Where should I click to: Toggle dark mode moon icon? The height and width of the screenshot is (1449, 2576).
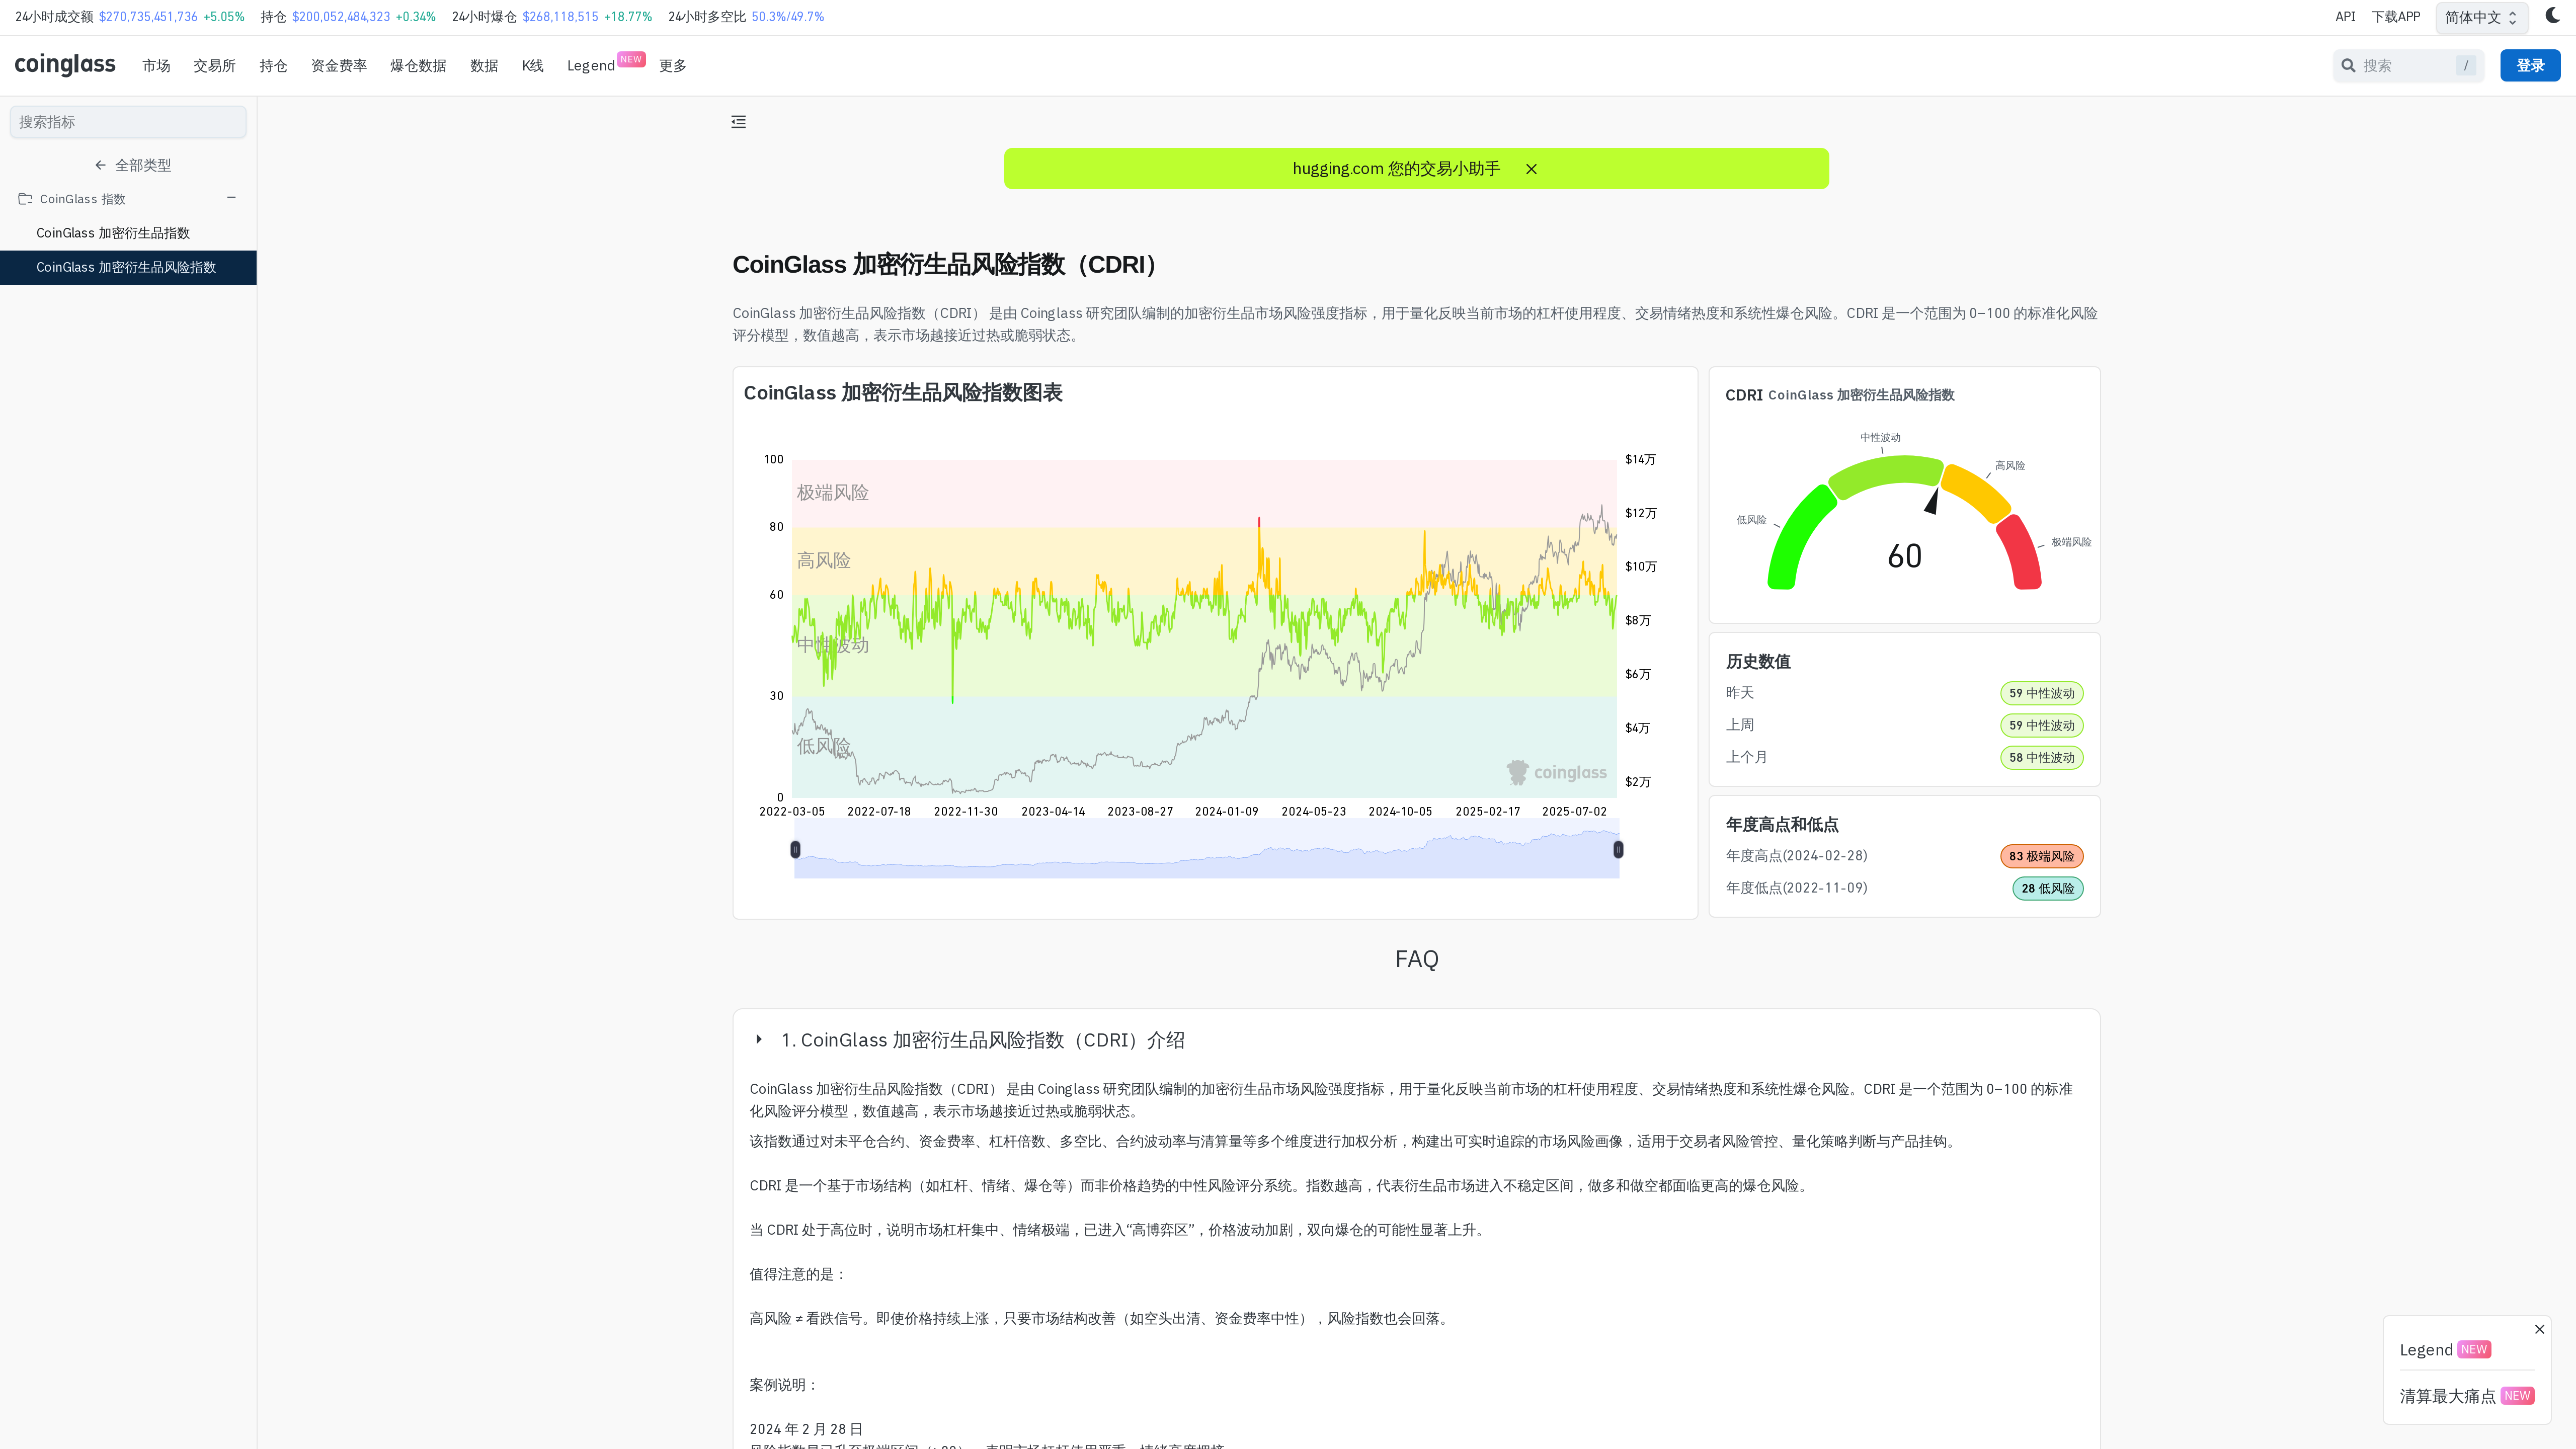pos(2552,15)
